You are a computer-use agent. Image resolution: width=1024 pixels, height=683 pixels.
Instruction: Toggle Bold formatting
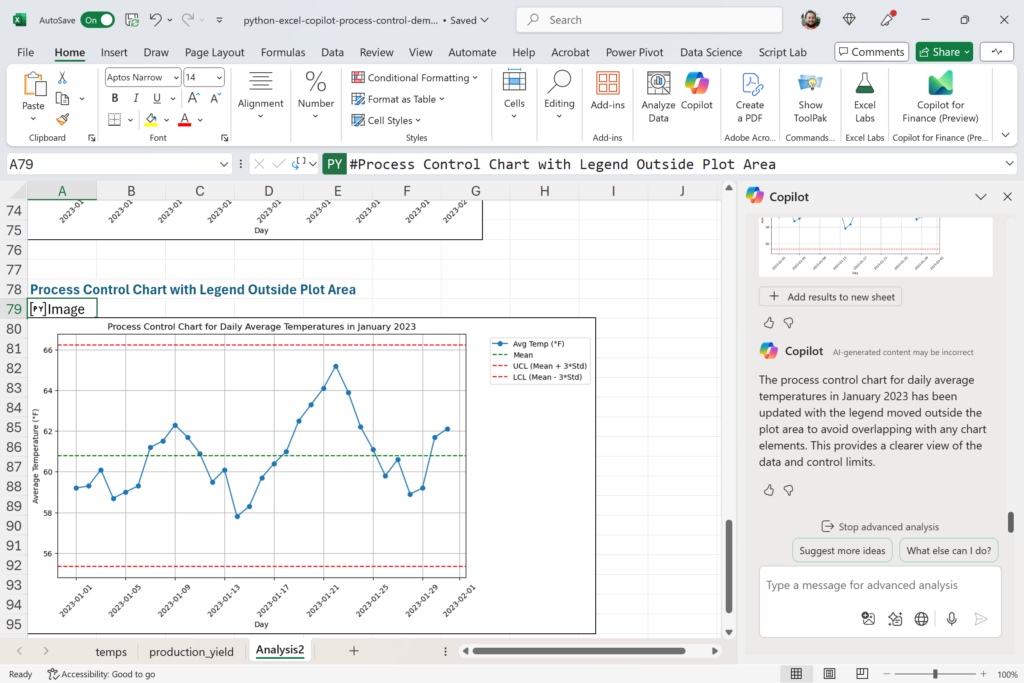point(114,98)
